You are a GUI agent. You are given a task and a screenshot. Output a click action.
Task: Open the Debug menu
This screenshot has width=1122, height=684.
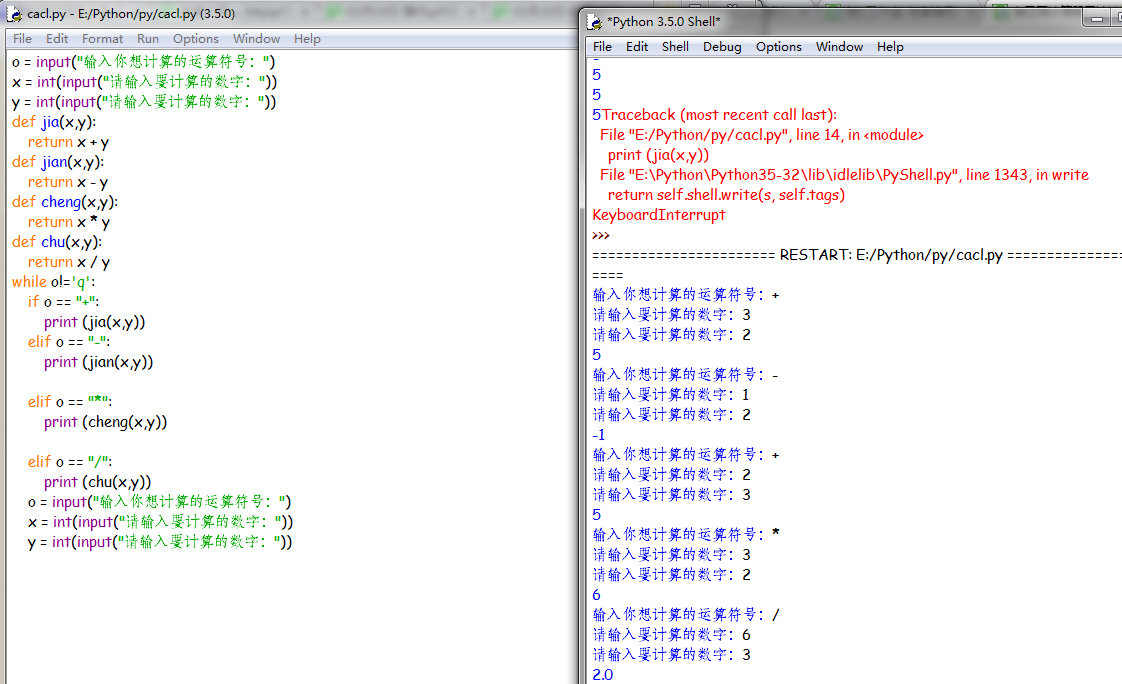(722, 47)
